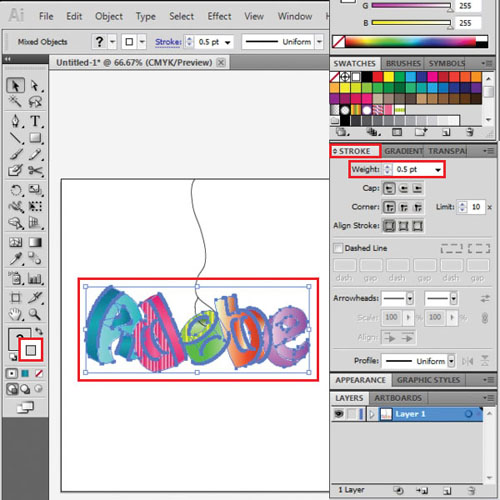This screenshot has height=500, width=500.
Task: Switch to the Artboards tab
Action: (398, 398)
